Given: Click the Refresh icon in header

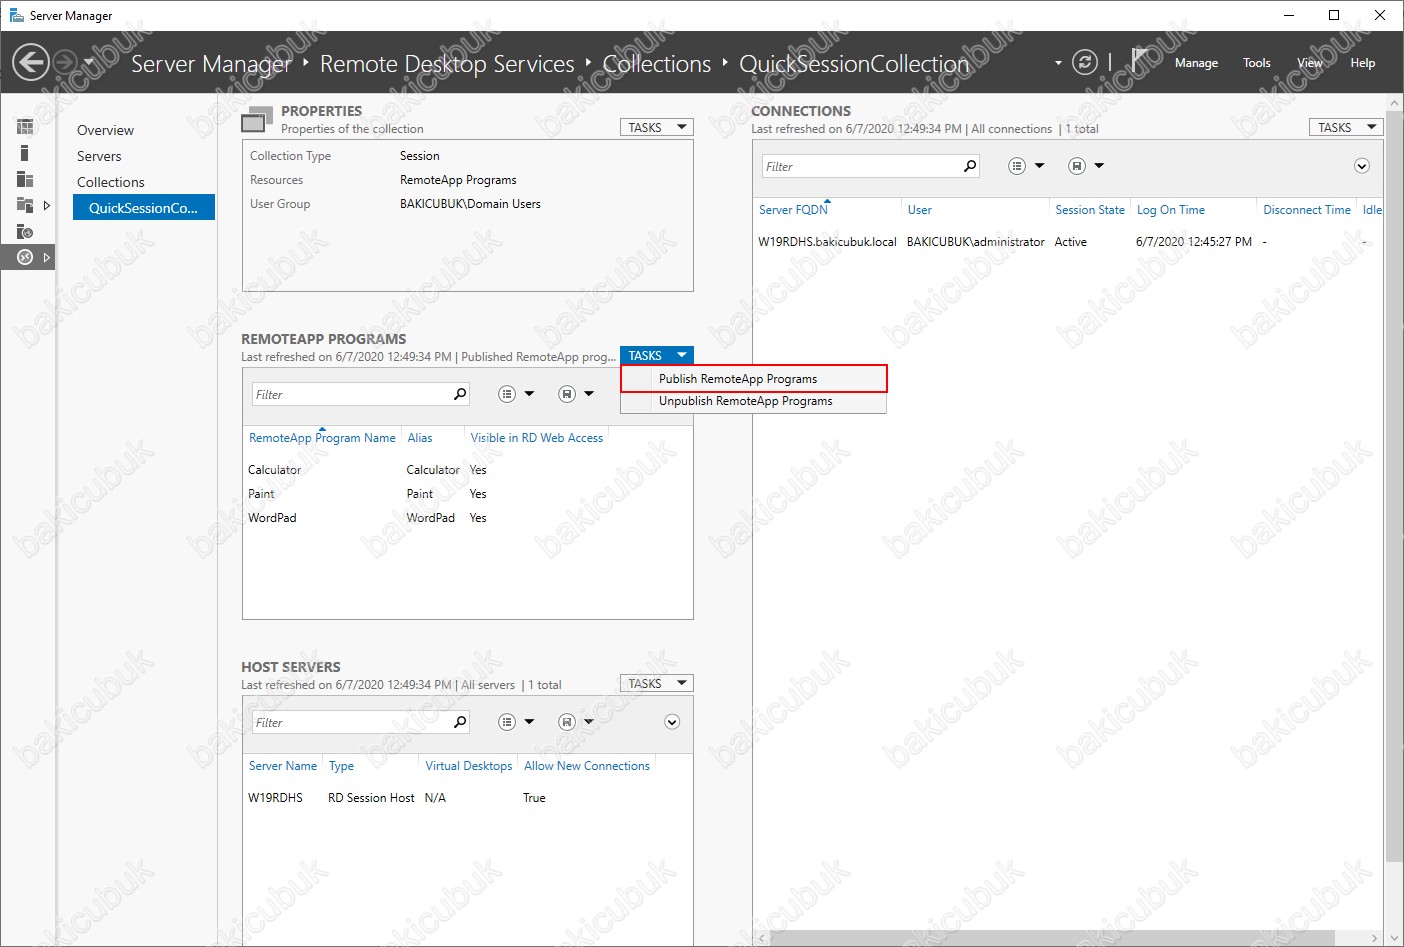Looking at the screenshot, I should point(1085,62).
